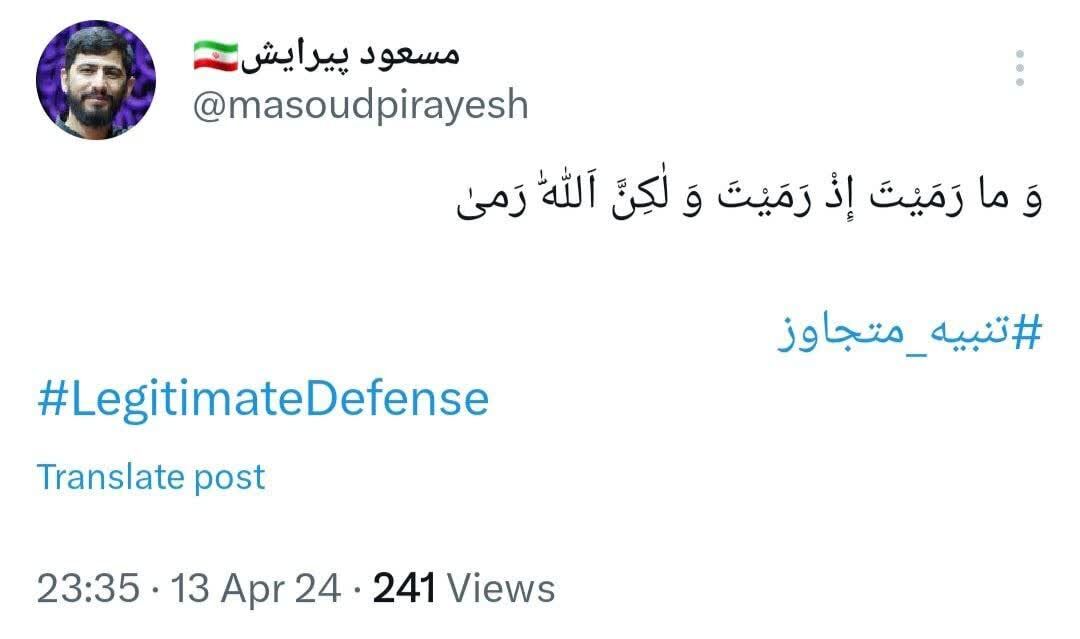
Task: Open translation with Translate post
Action: click(x=150, y=477)
